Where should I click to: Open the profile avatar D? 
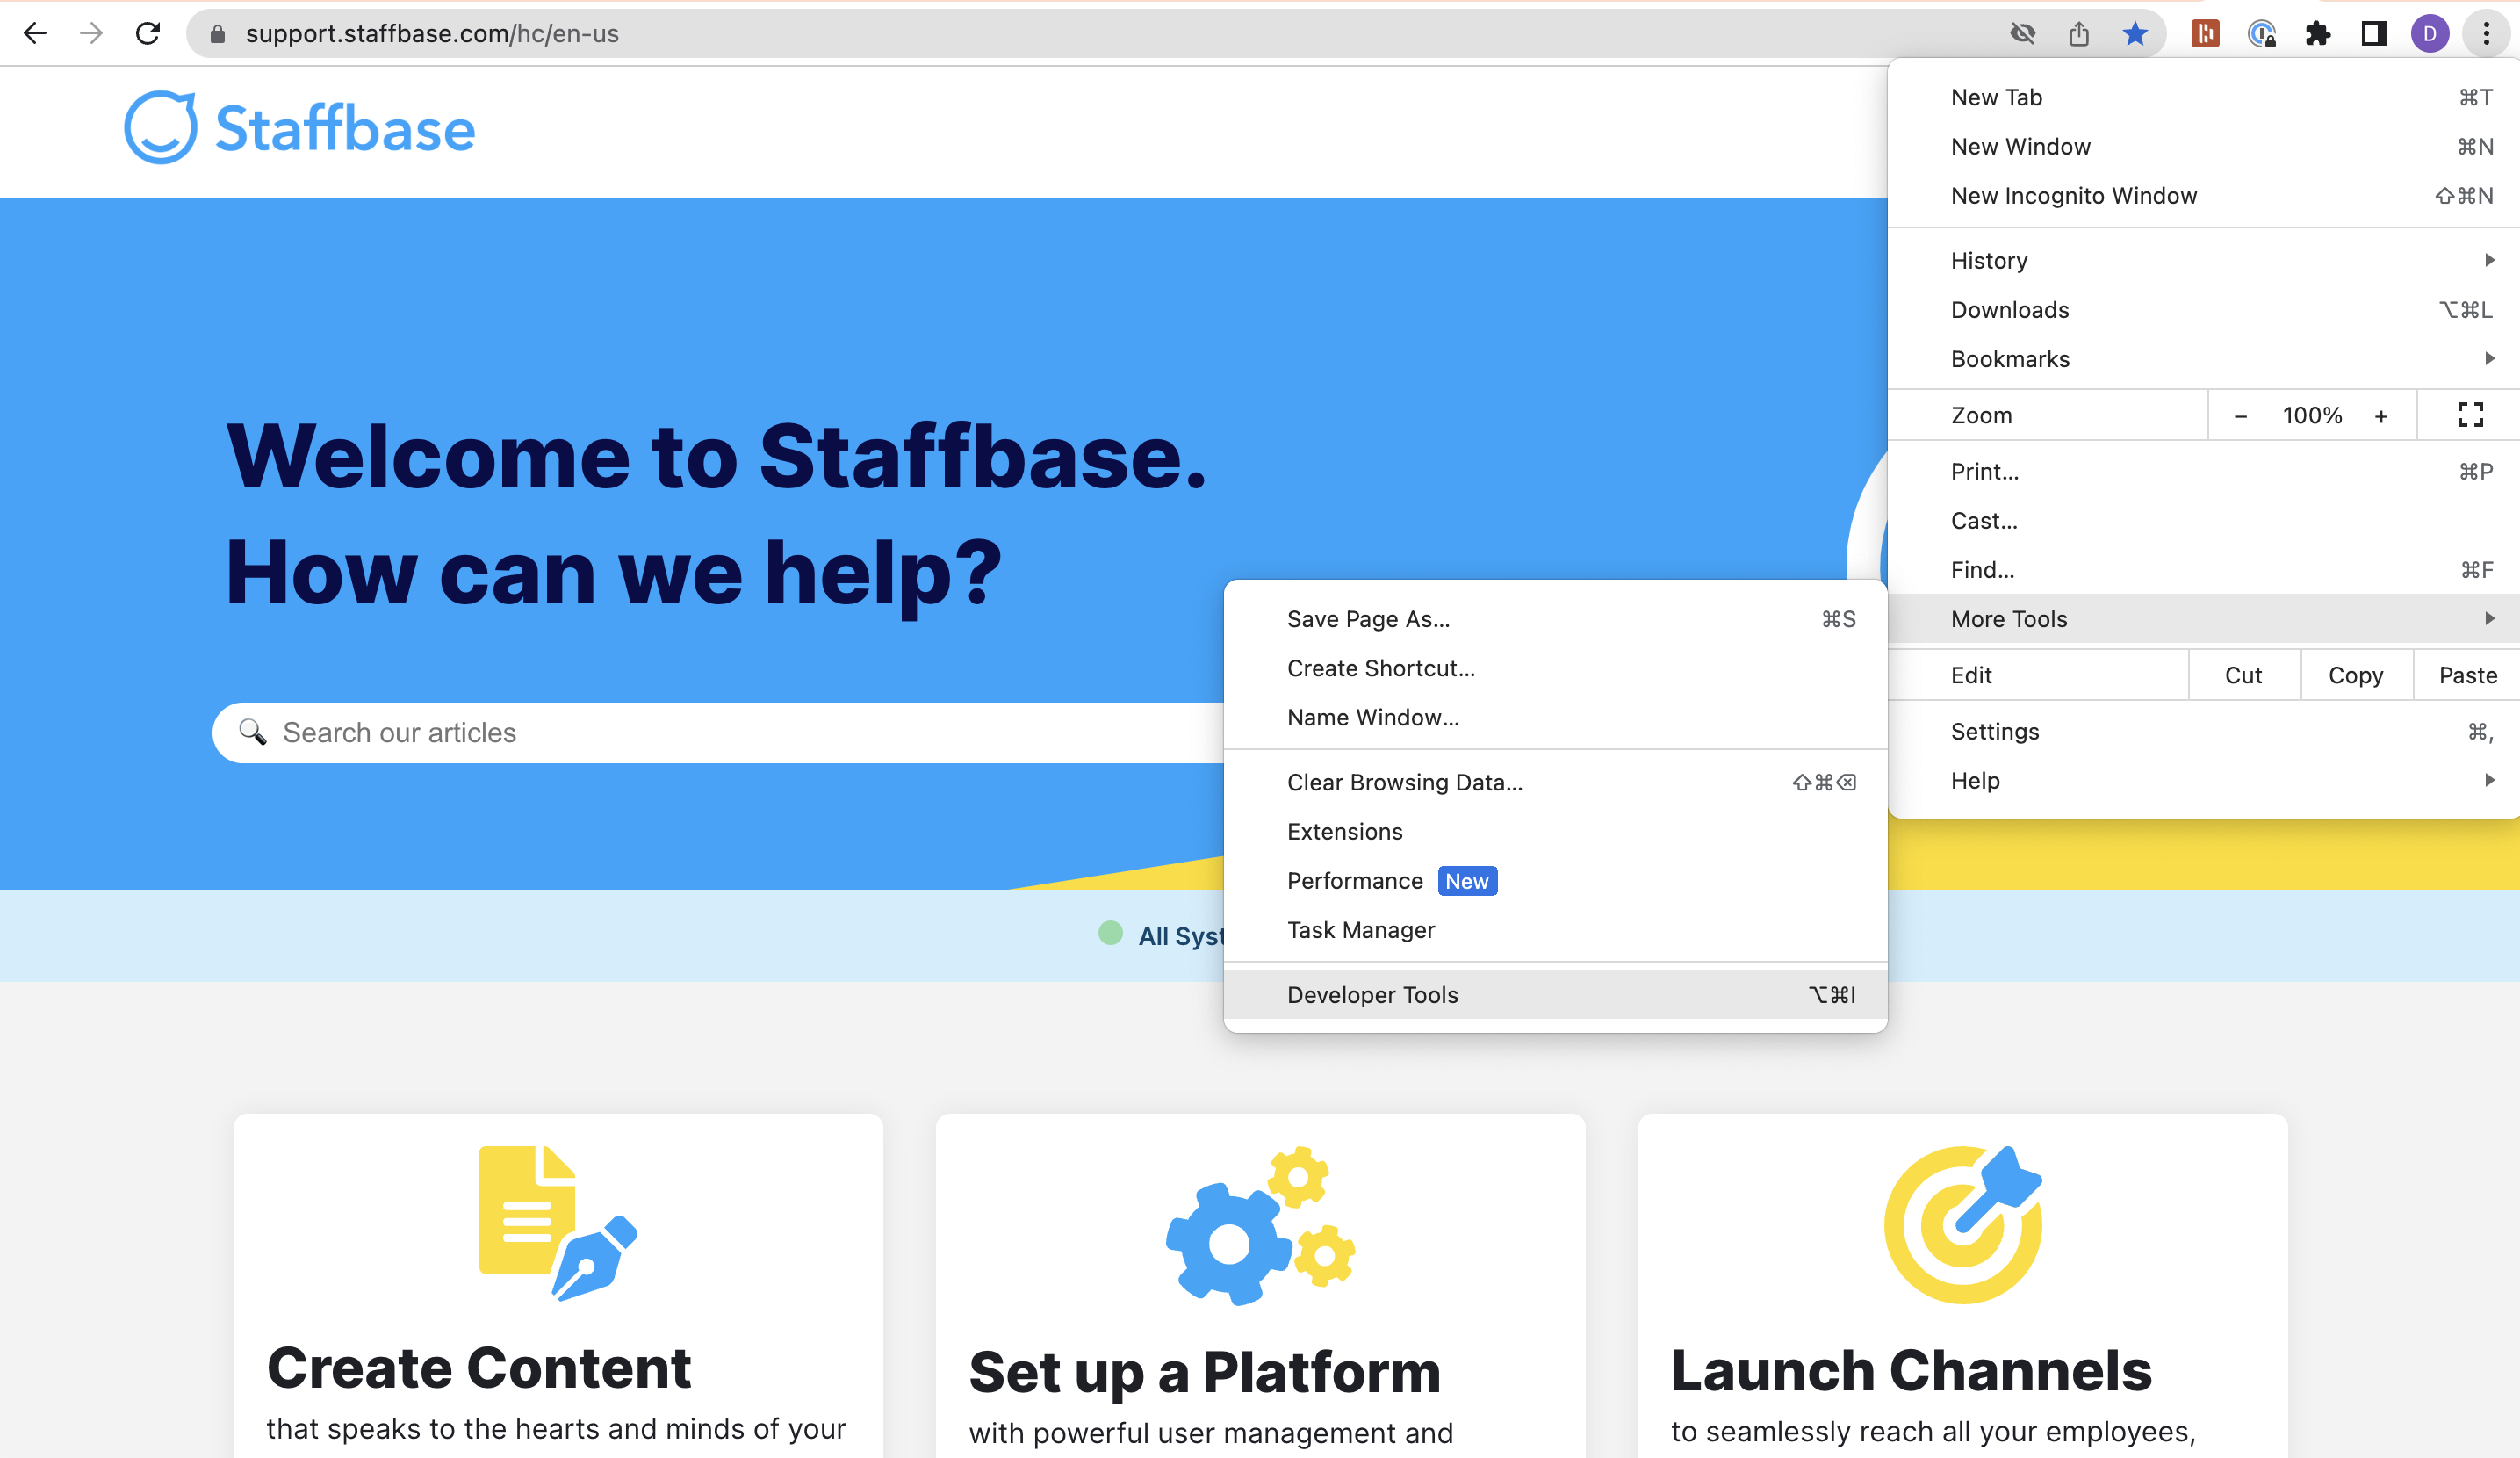point(2430,34)
